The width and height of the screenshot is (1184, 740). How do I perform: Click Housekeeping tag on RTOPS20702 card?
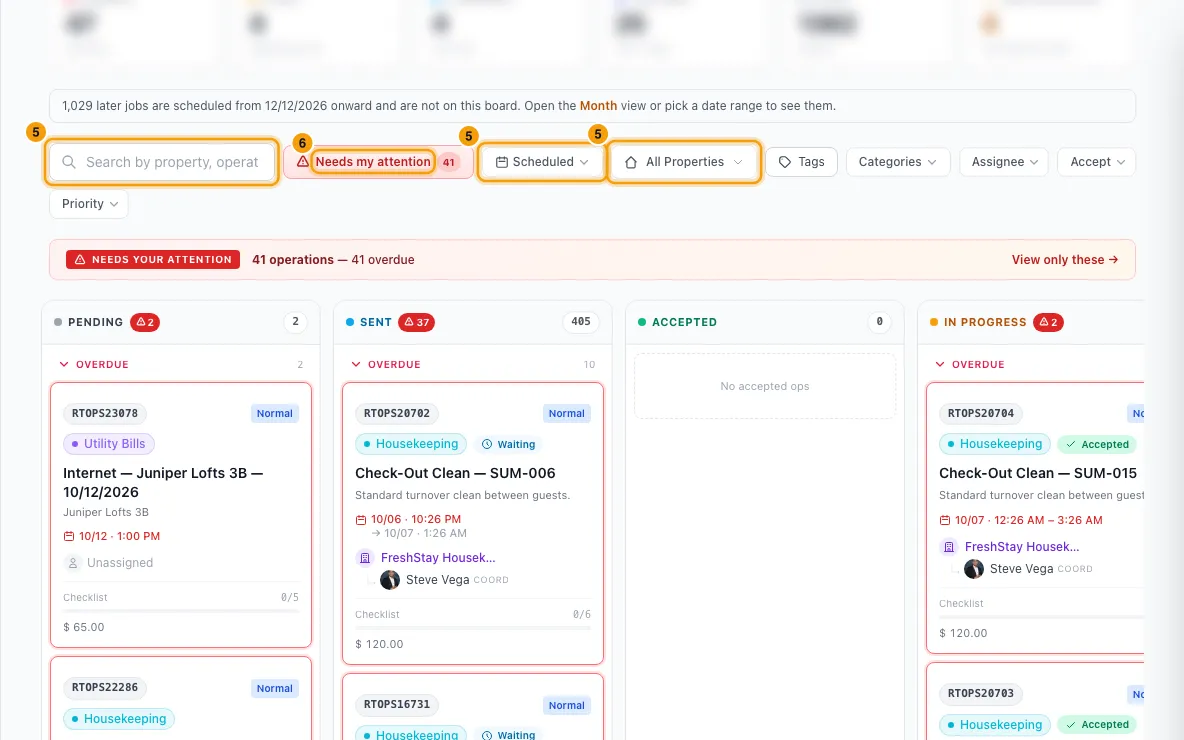411,444
